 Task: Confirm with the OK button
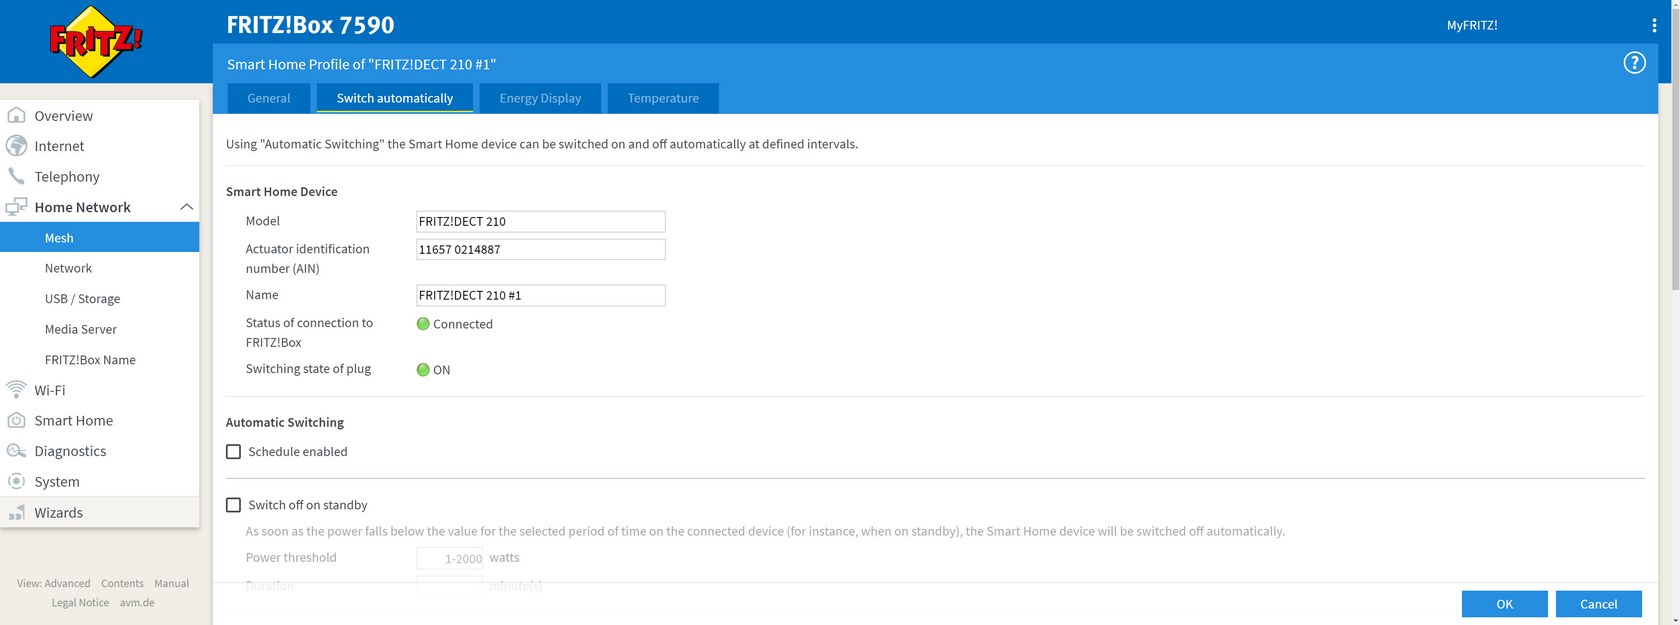pyautogui.click(x=1504, y=604)
